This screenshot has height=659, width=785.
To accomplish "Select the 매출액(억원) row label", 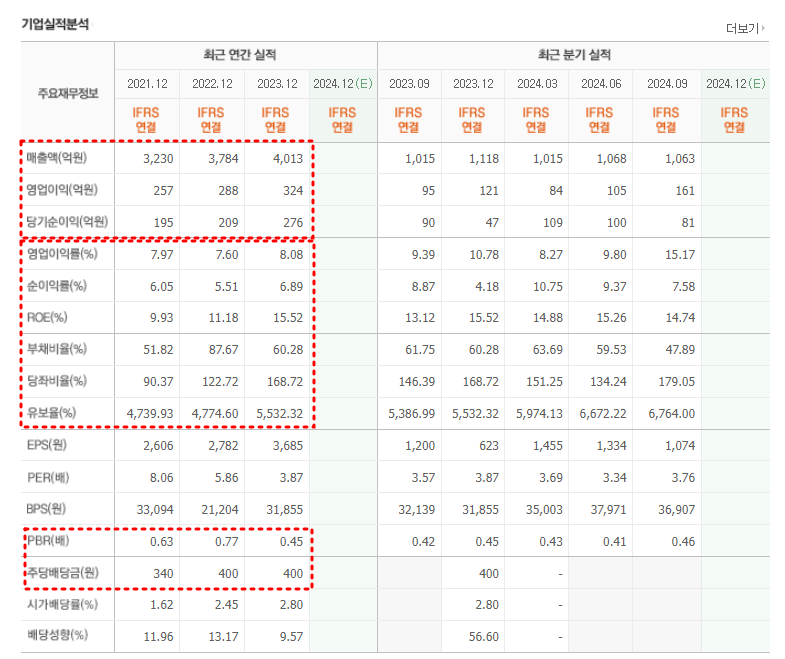I will tap(57, 158).
